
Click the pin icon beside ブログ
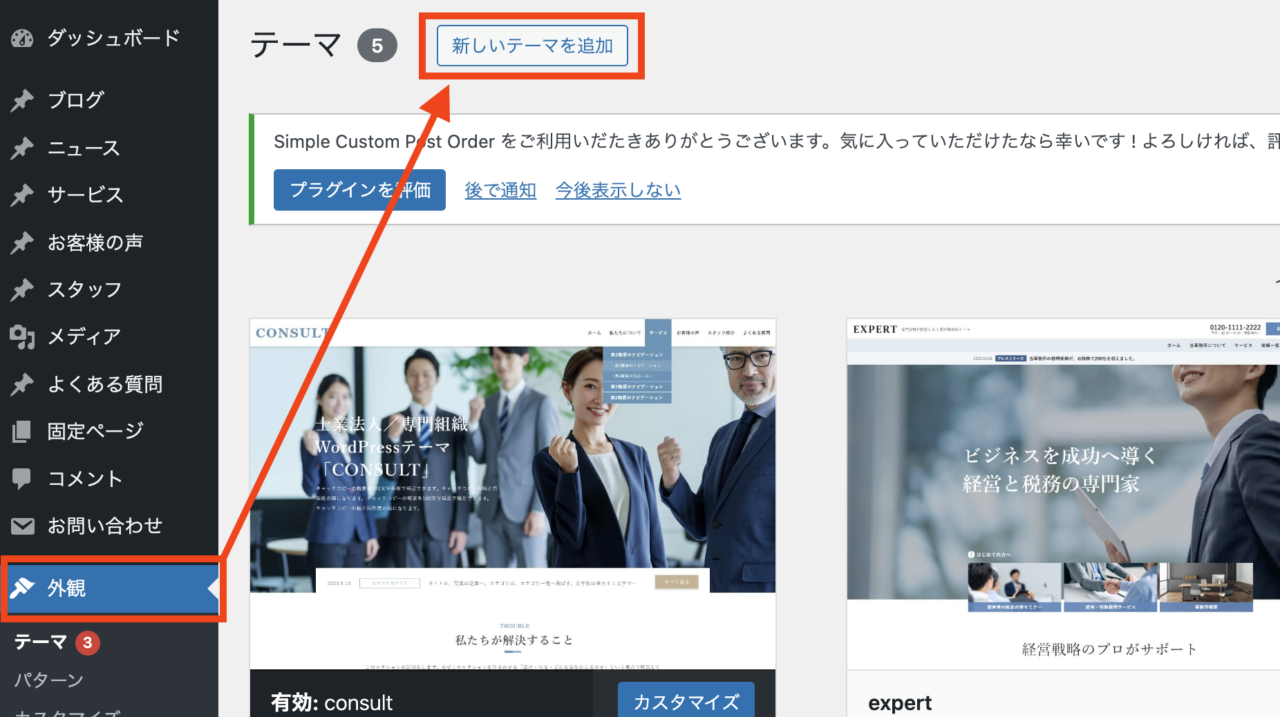point(22,100)
